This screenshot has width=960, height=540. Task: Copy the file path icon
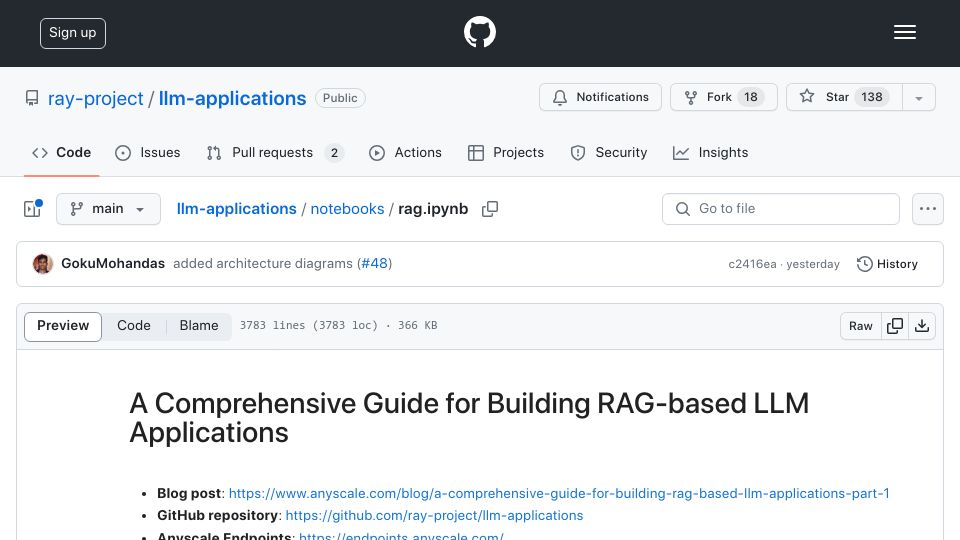[x=490, y=209]
